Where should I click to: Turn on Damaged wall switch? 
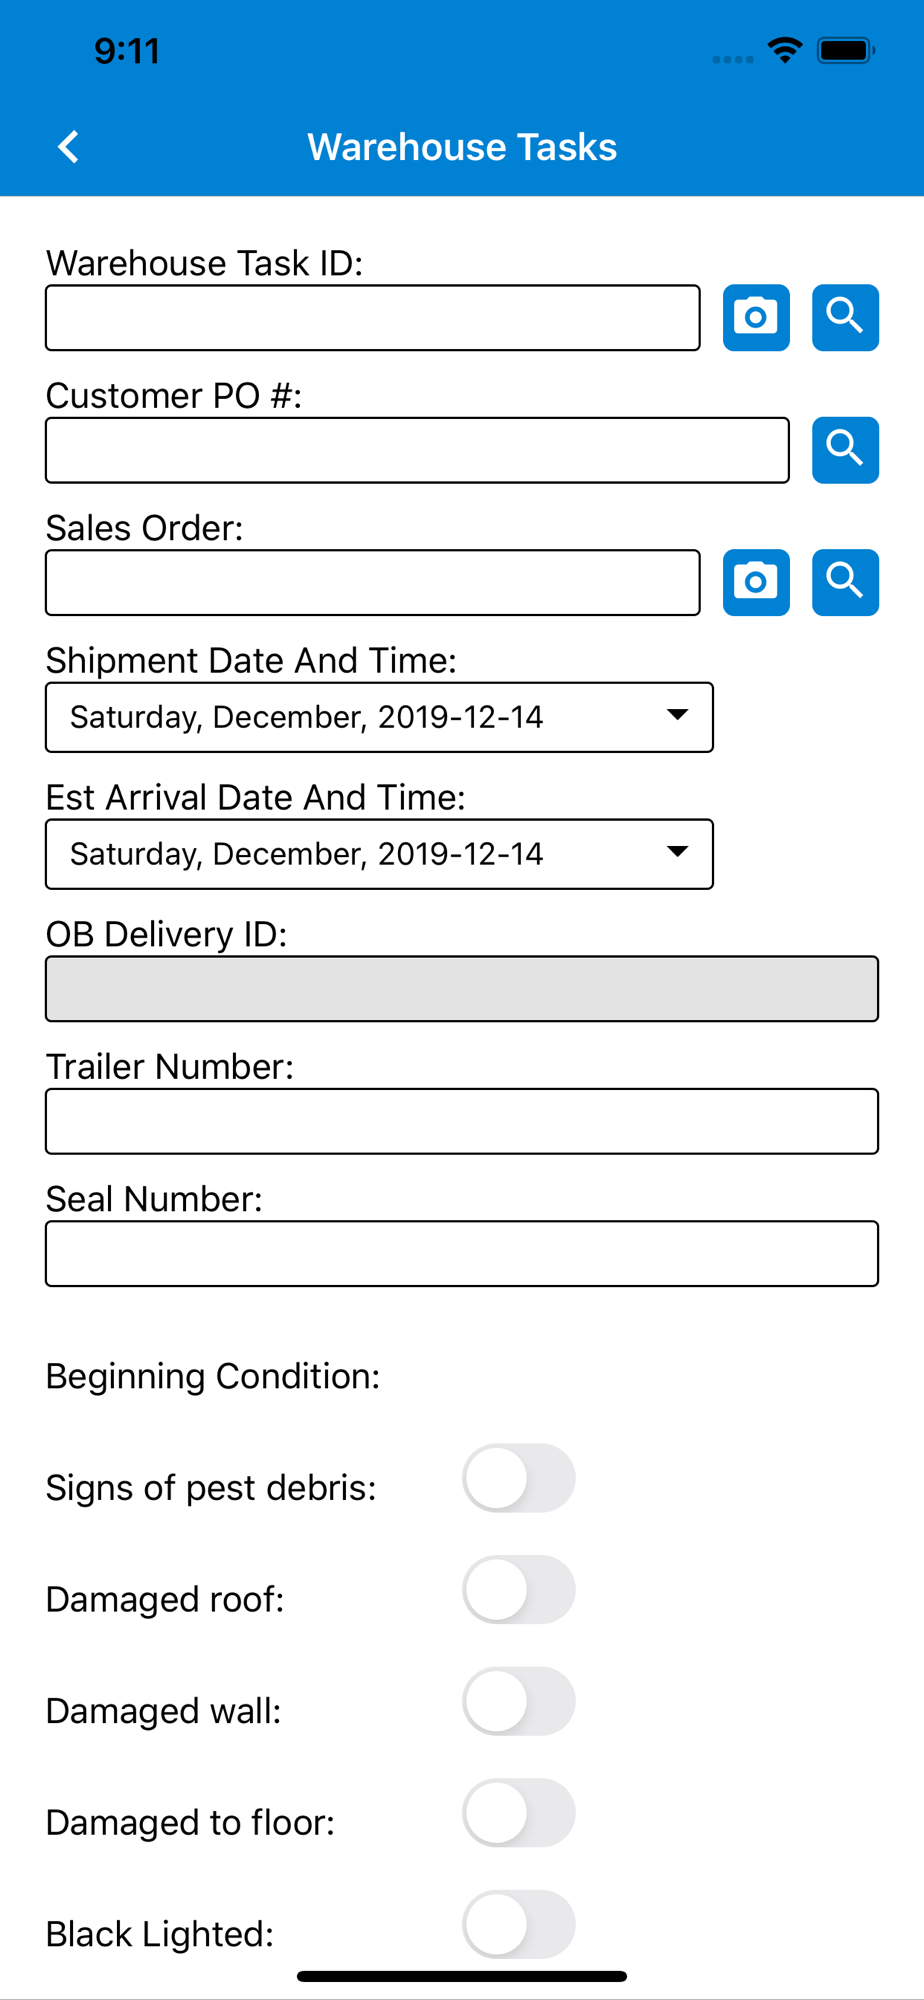click(518, 1701)
